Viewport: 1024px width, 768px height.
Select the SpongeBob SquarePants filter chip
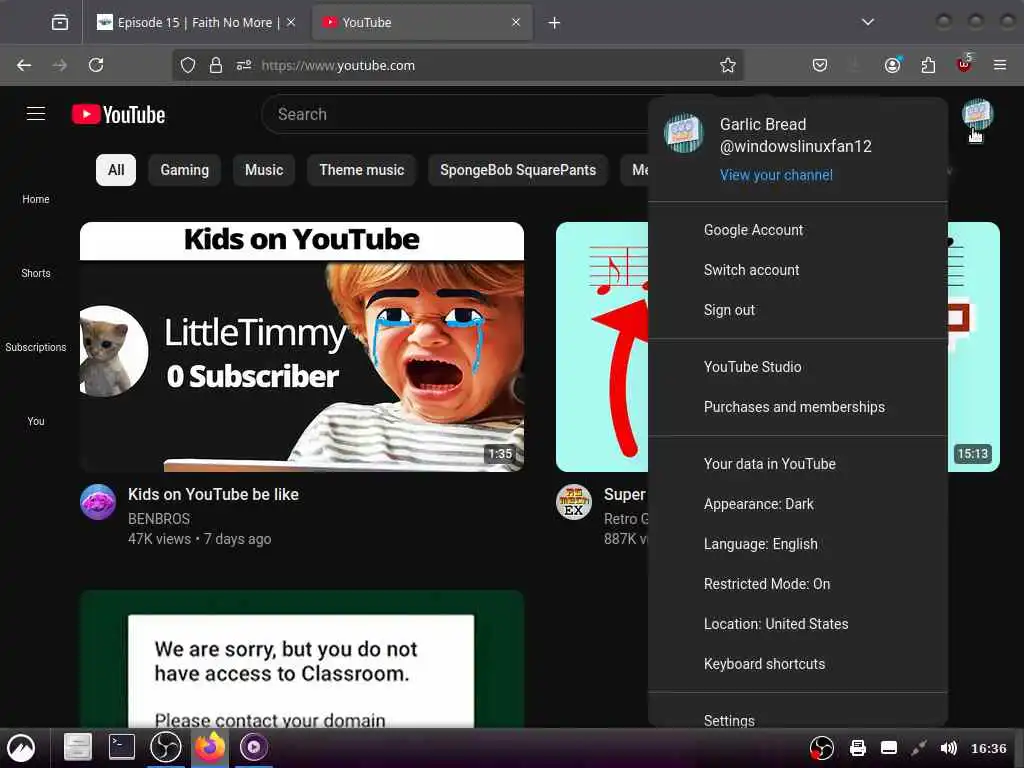point(518,170)
